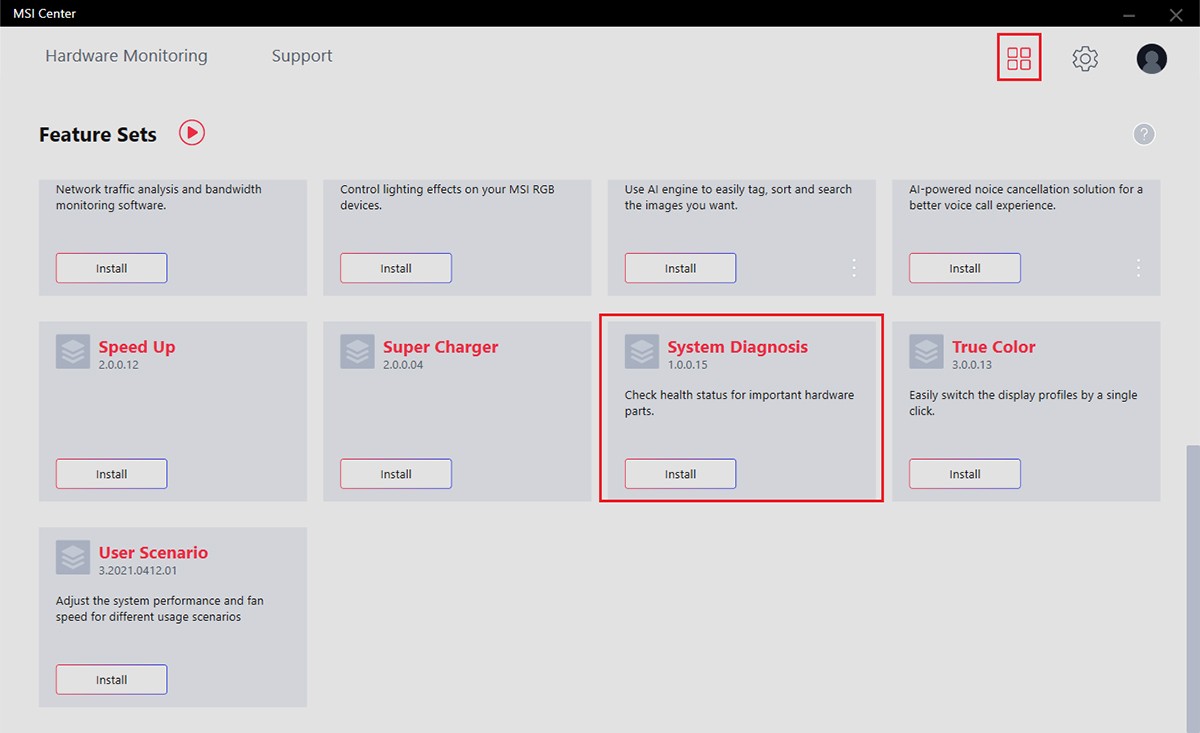Switch to Hardware Monitoring tab

[126, 56]
